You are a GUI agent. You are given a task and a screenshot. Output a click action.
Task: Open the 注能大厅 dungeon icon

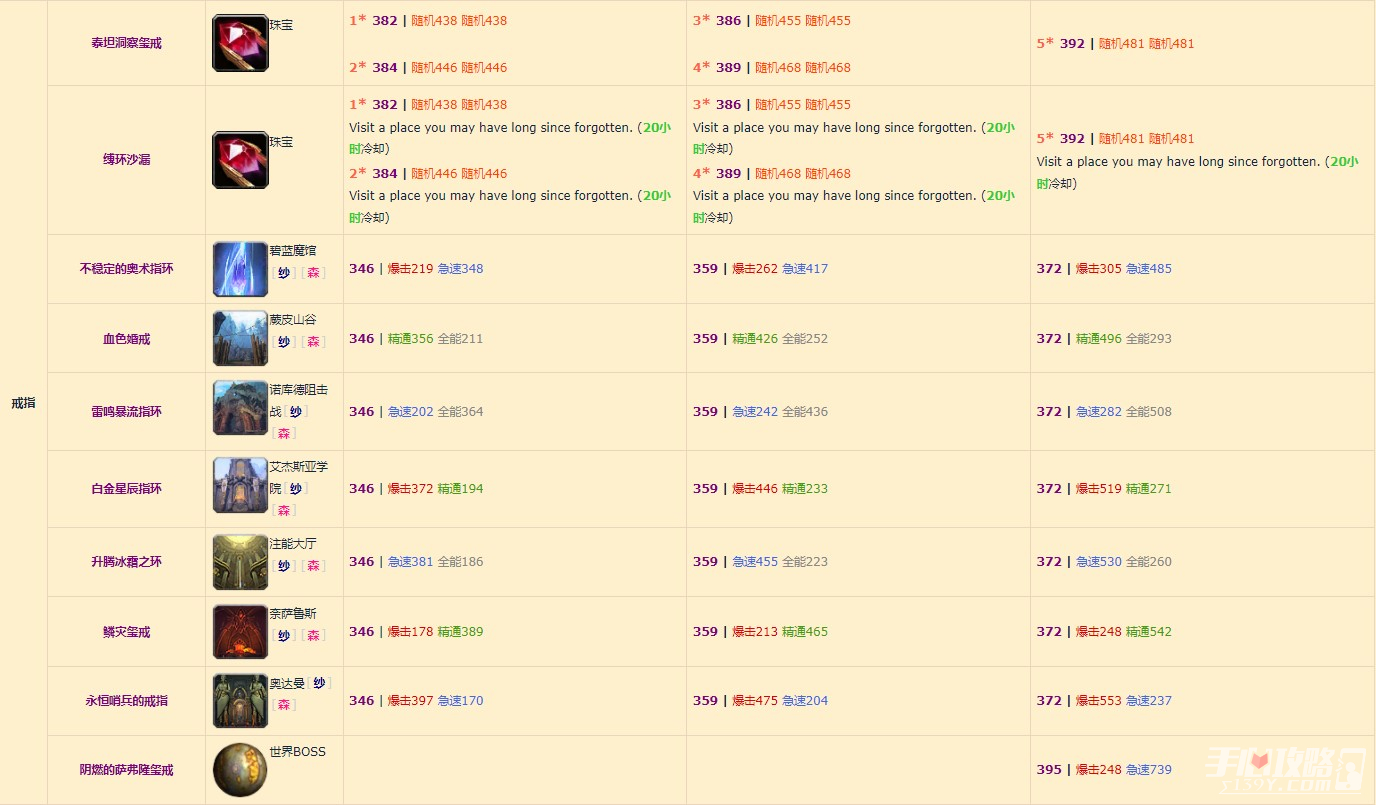coord(240,562)
